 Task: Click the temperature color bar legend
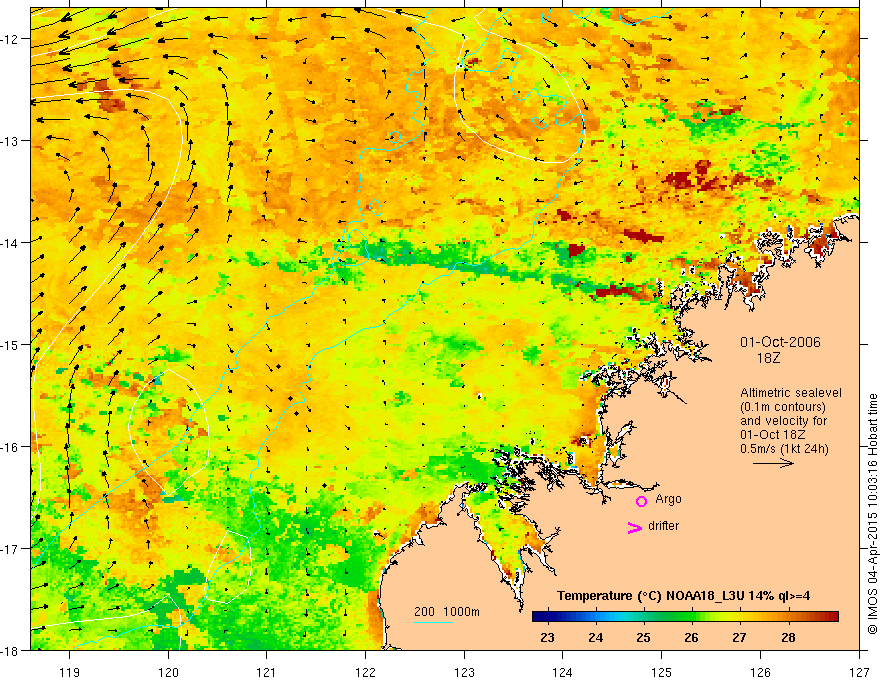pyautogui.click(x=685, y=617)
